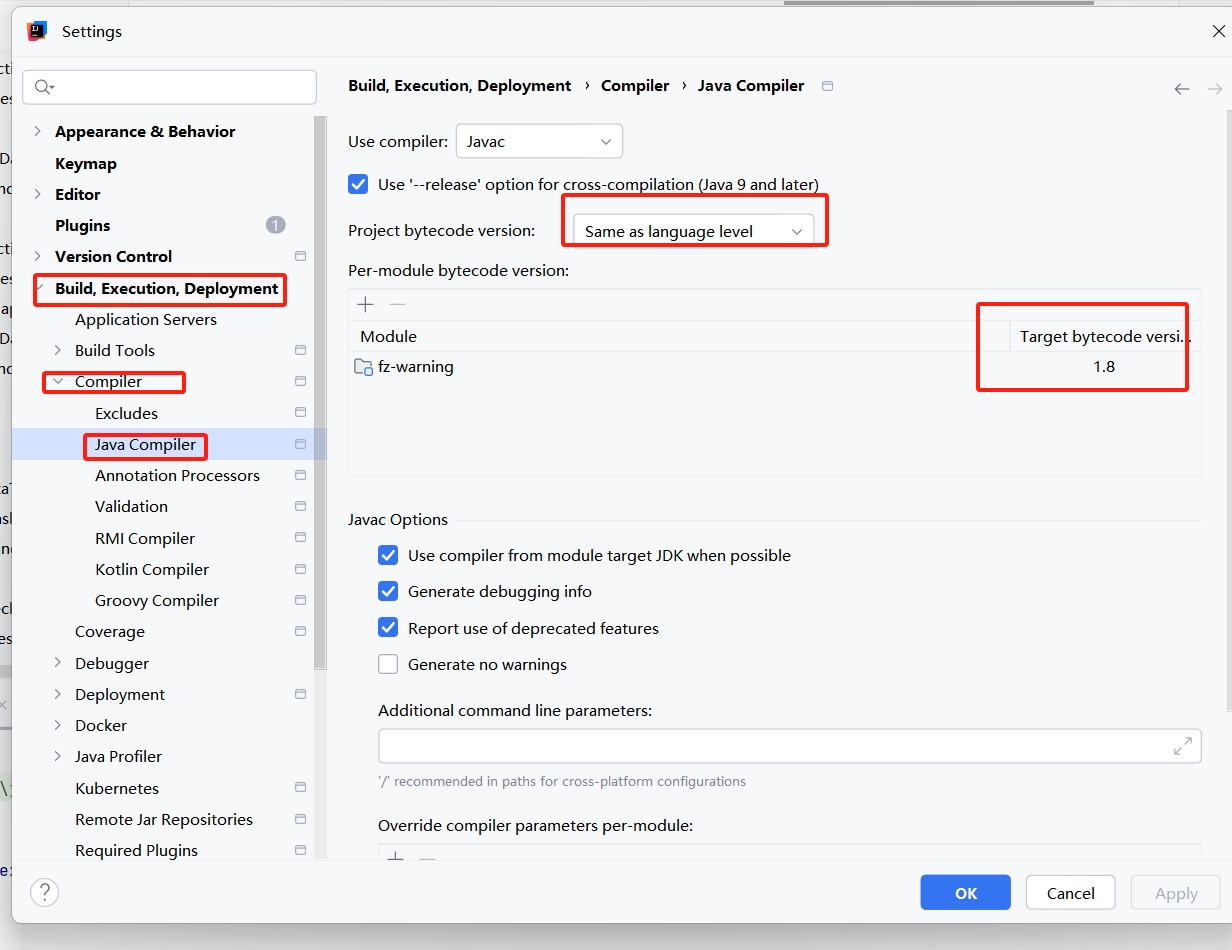Click project icon beside Required Plugins
Screen dimensions: 1232x950
pyautogui.click(x=300, y=850)
